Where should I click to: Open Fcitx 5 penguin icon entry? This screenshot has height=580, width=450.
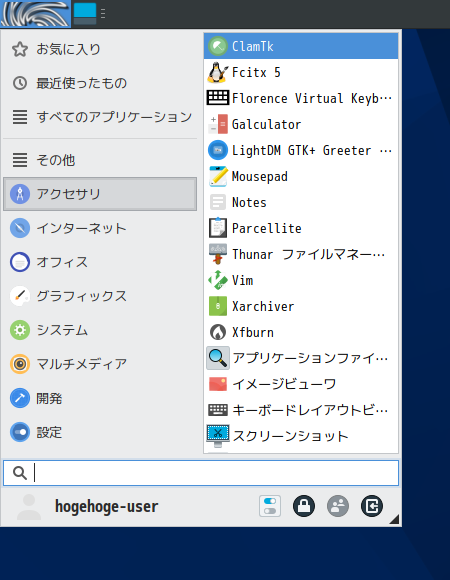click(x=301, y=72)
